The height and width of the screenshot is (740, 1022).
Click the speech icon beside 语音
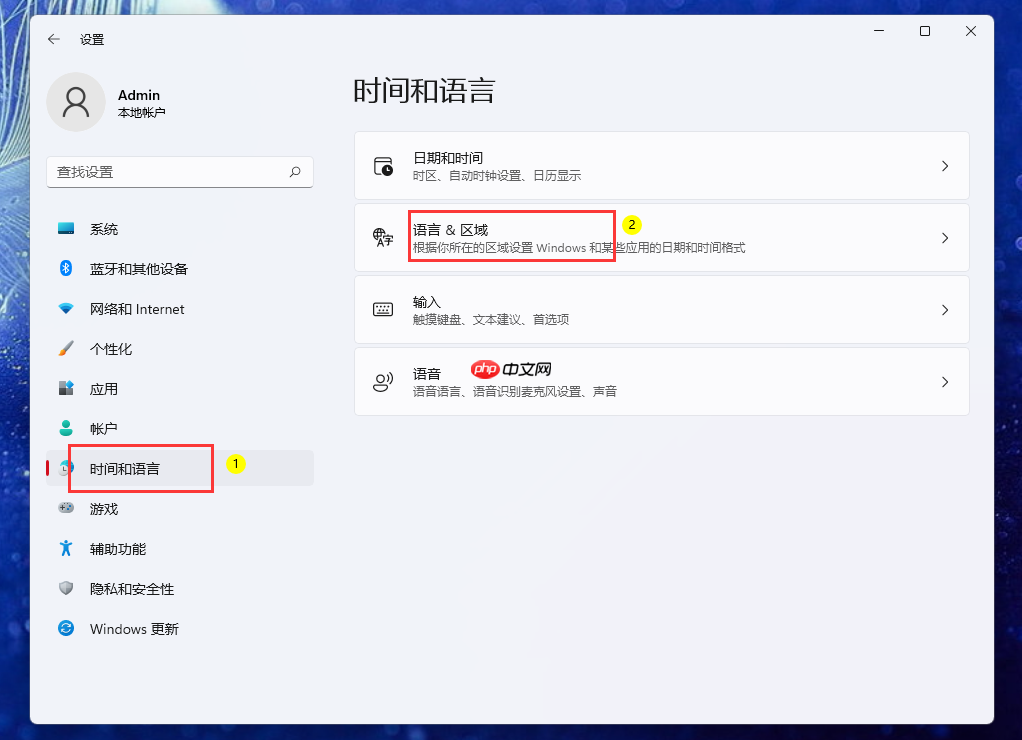383,381
